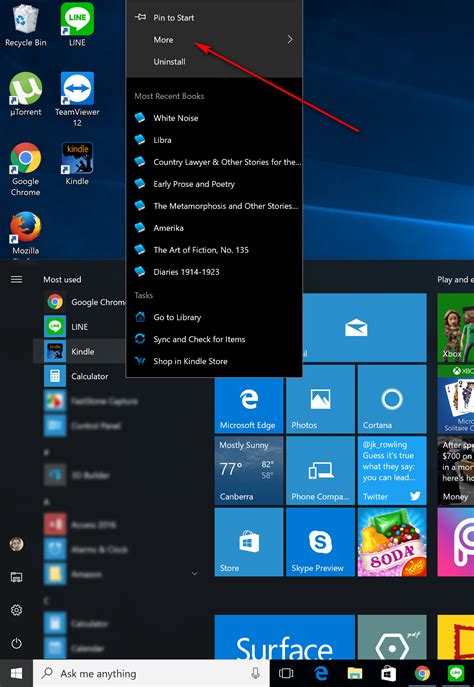Open LINE from taskbar
This screenshot has width=474, height=687.
click(456, 673)
